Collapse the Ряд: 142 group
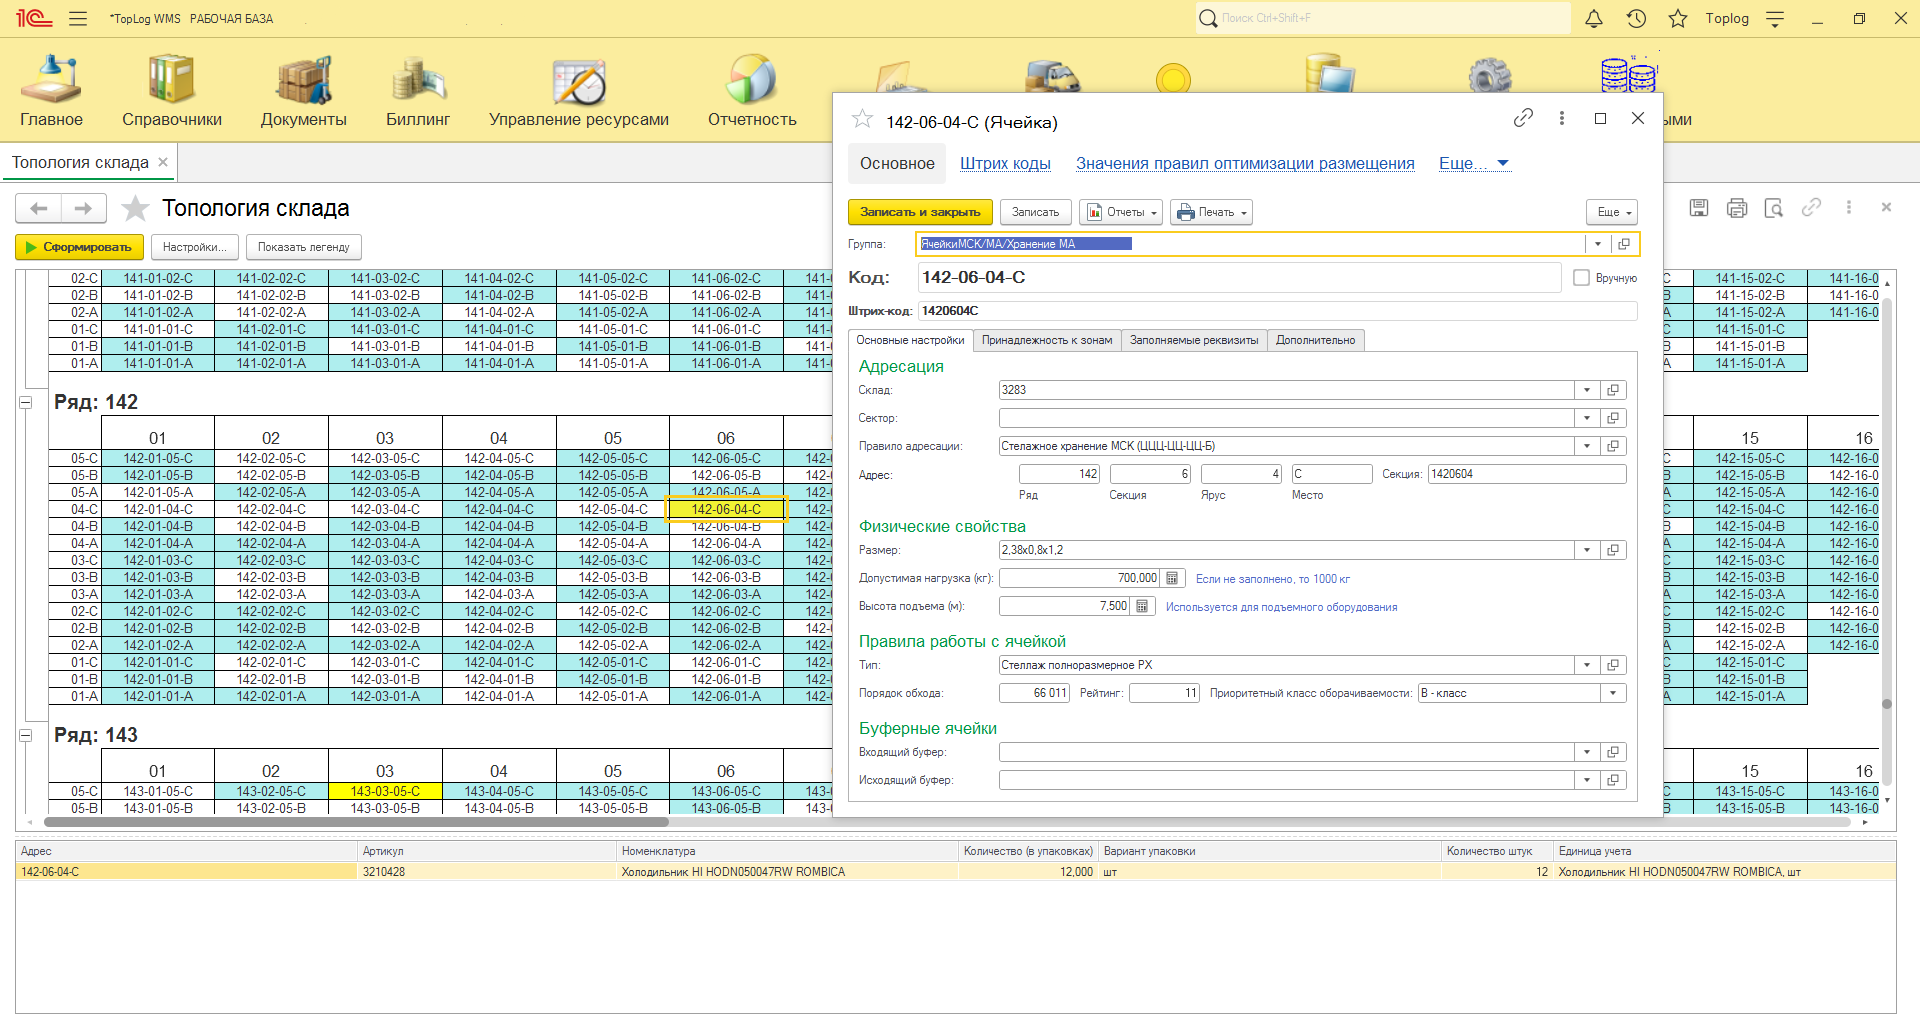 coord(26,402)
